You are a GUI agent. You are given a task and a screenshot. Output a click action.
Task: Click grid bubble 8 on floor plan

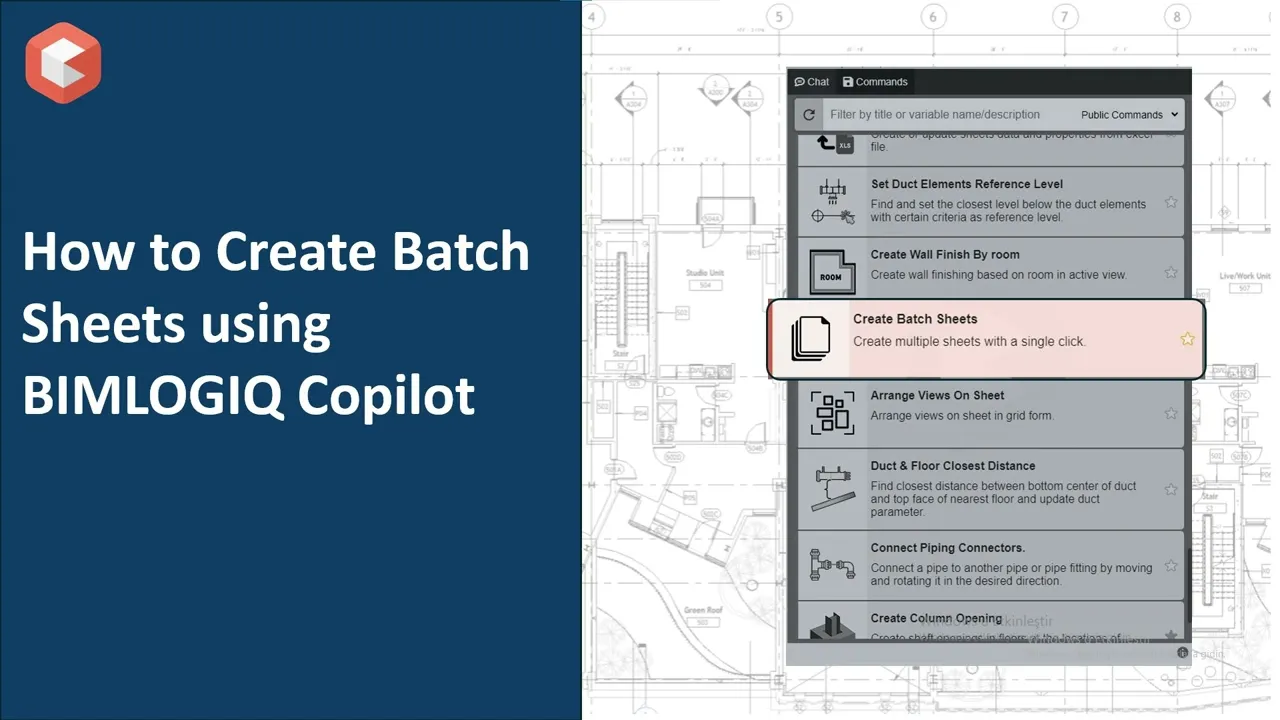tap(1177, 16)
